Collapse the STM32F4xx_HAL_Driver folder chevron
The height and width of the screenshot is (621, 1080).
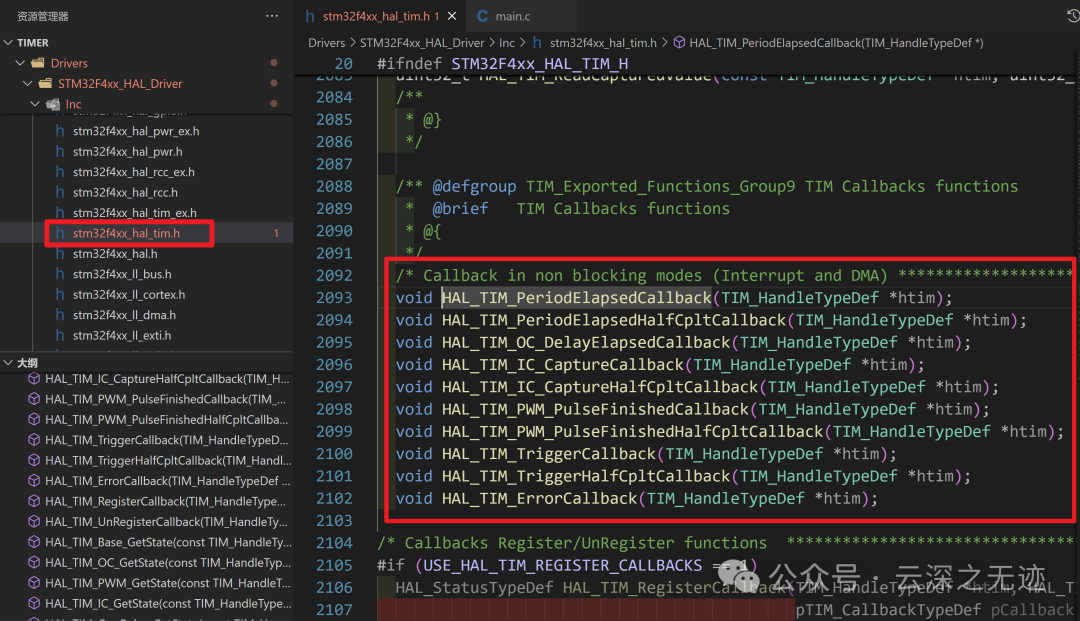pyautogui.click(x=28, y=84)
